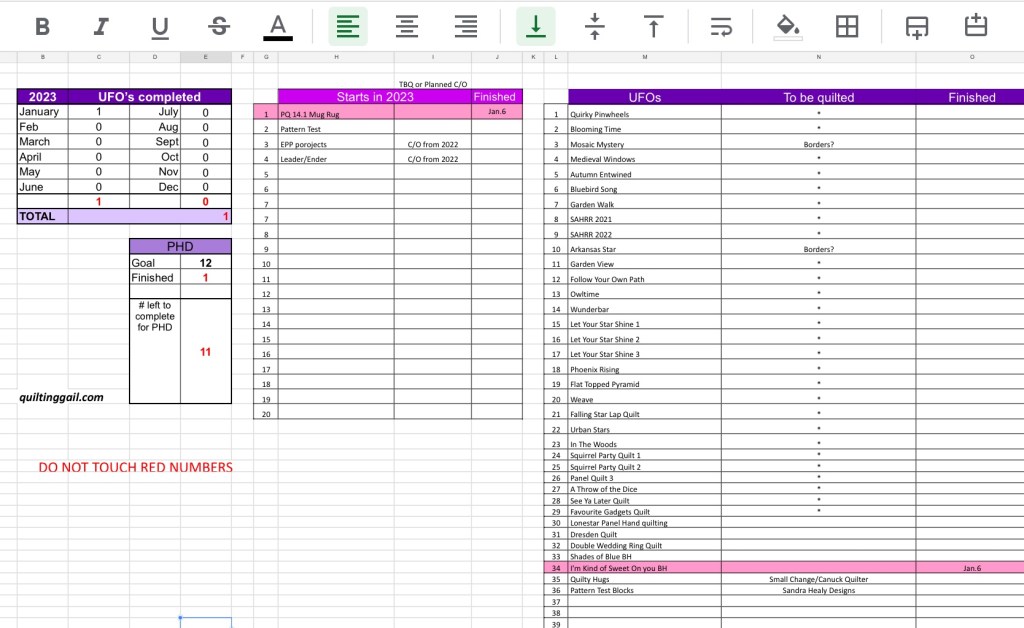Insert a row above
This screenshot has height=628, width=1024.
975,27
